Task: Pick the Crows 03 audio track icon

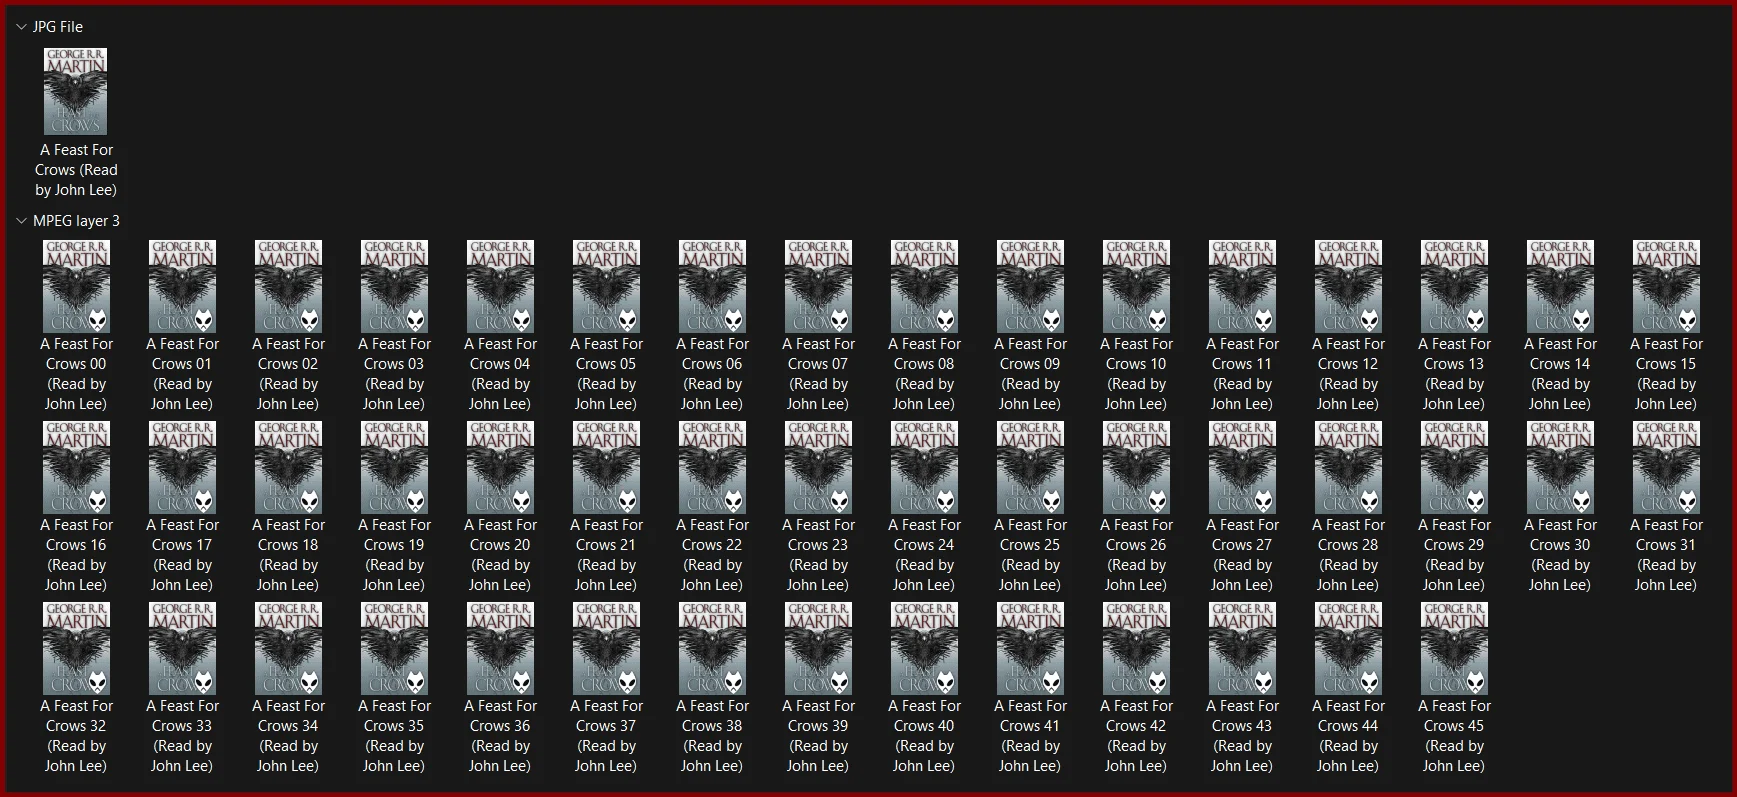Action: [394, 286]
